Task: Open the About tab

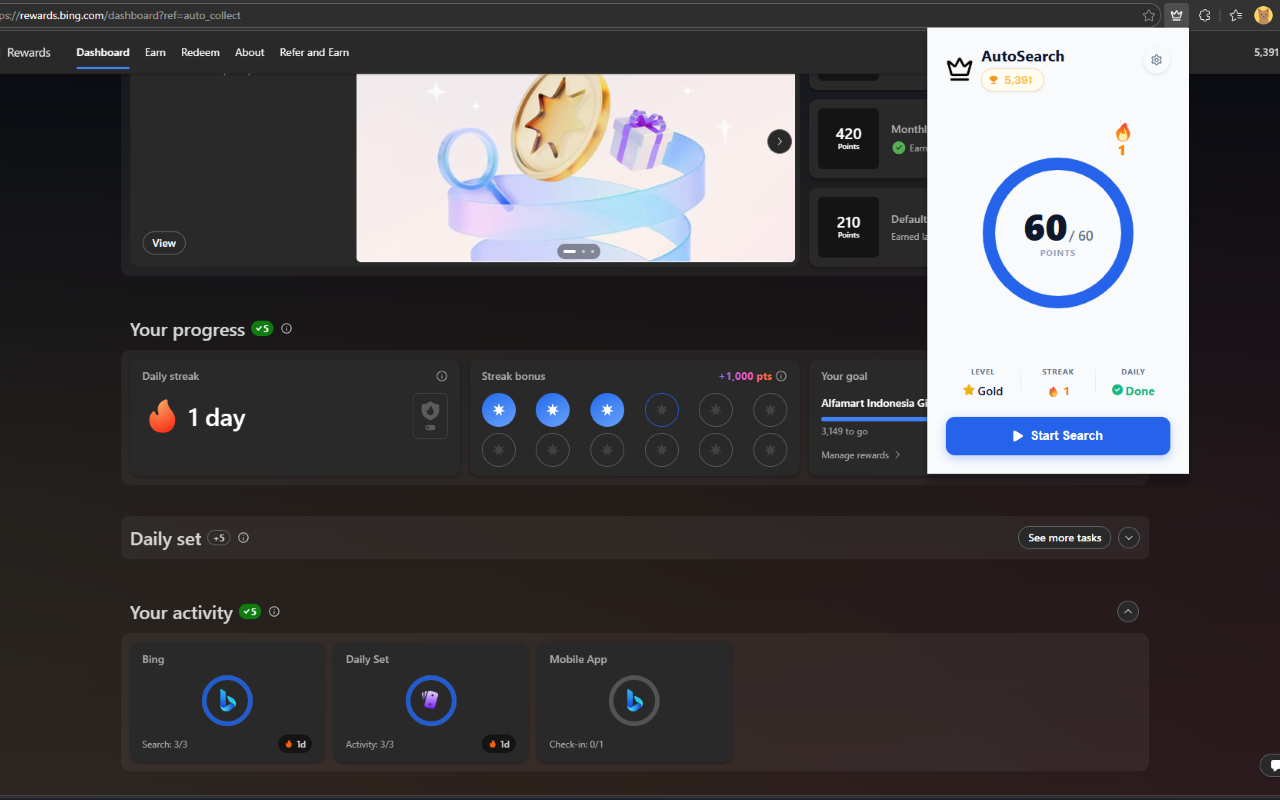Action: tap(250, 52)
